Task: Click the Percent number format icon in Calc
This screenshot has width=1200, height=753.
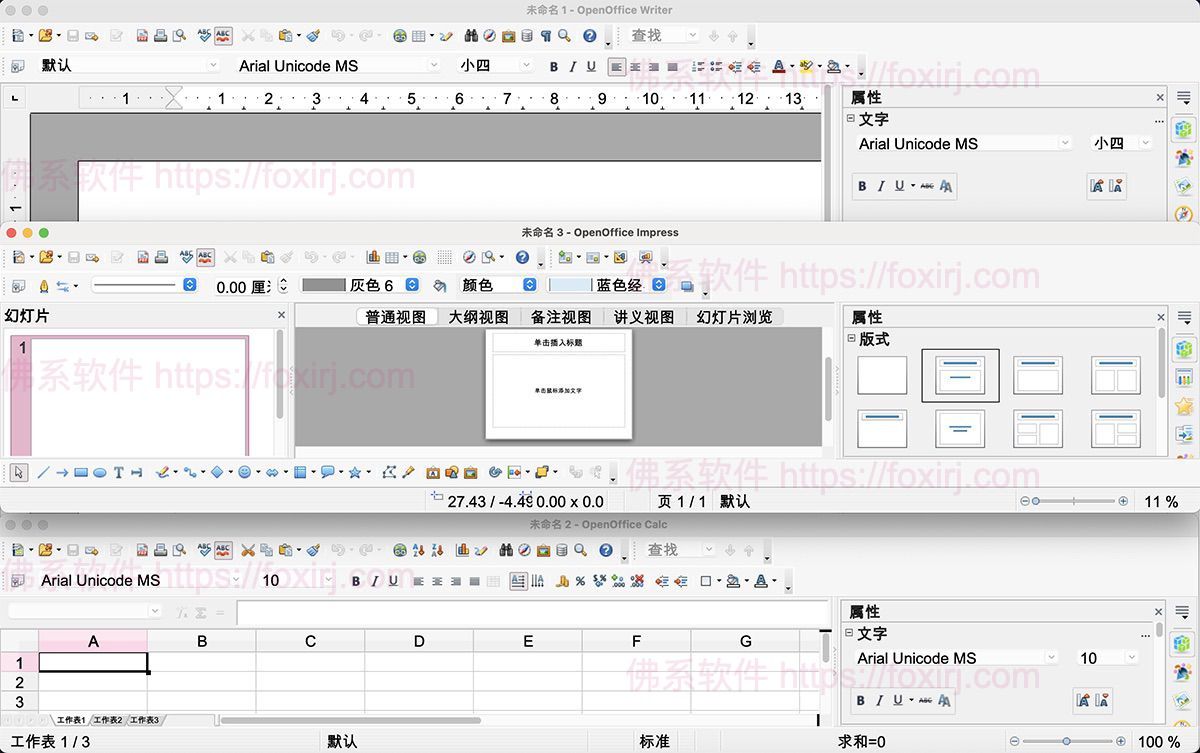Action: [580, 581]
